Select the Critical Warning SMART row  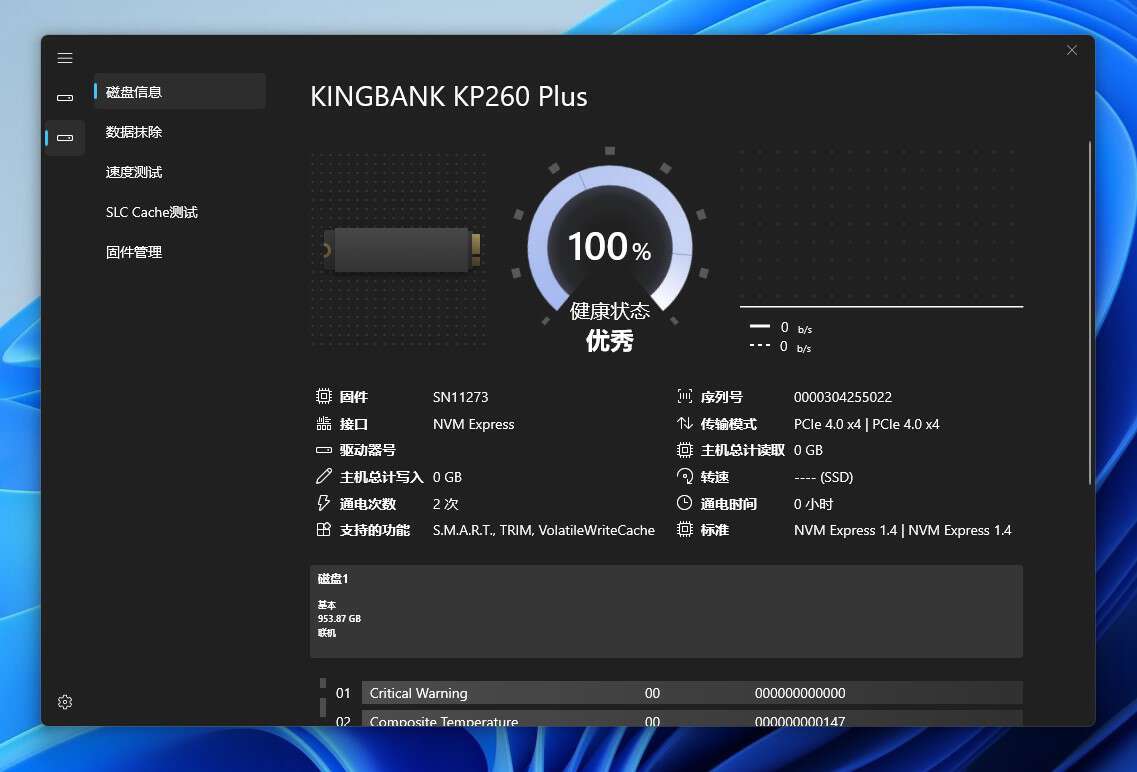(x=690, y=693)
